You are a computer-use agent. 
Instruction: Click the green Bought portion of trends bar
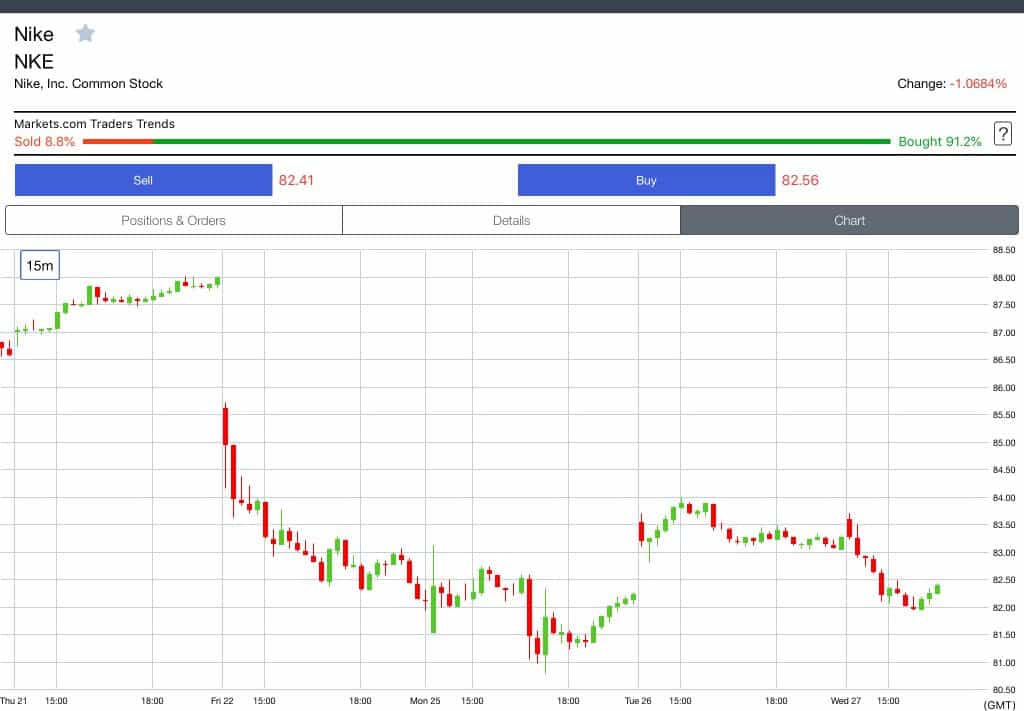click(x=521, y=141)
